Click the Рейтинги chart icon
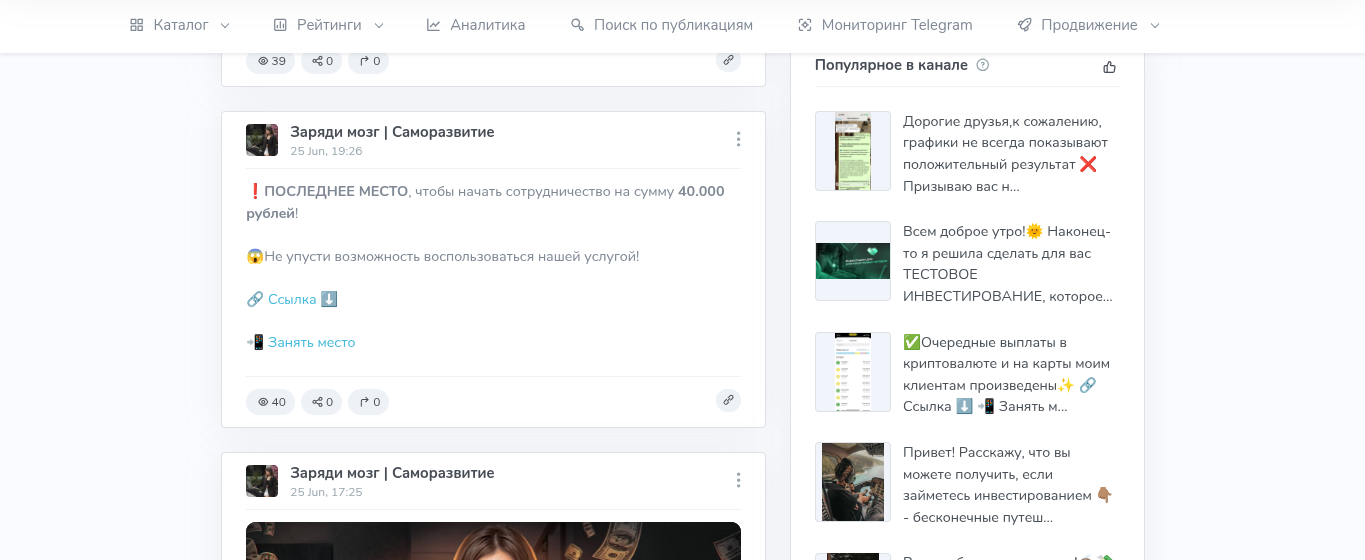Screen dimensions: 1365x560 [x=280, y=25]
